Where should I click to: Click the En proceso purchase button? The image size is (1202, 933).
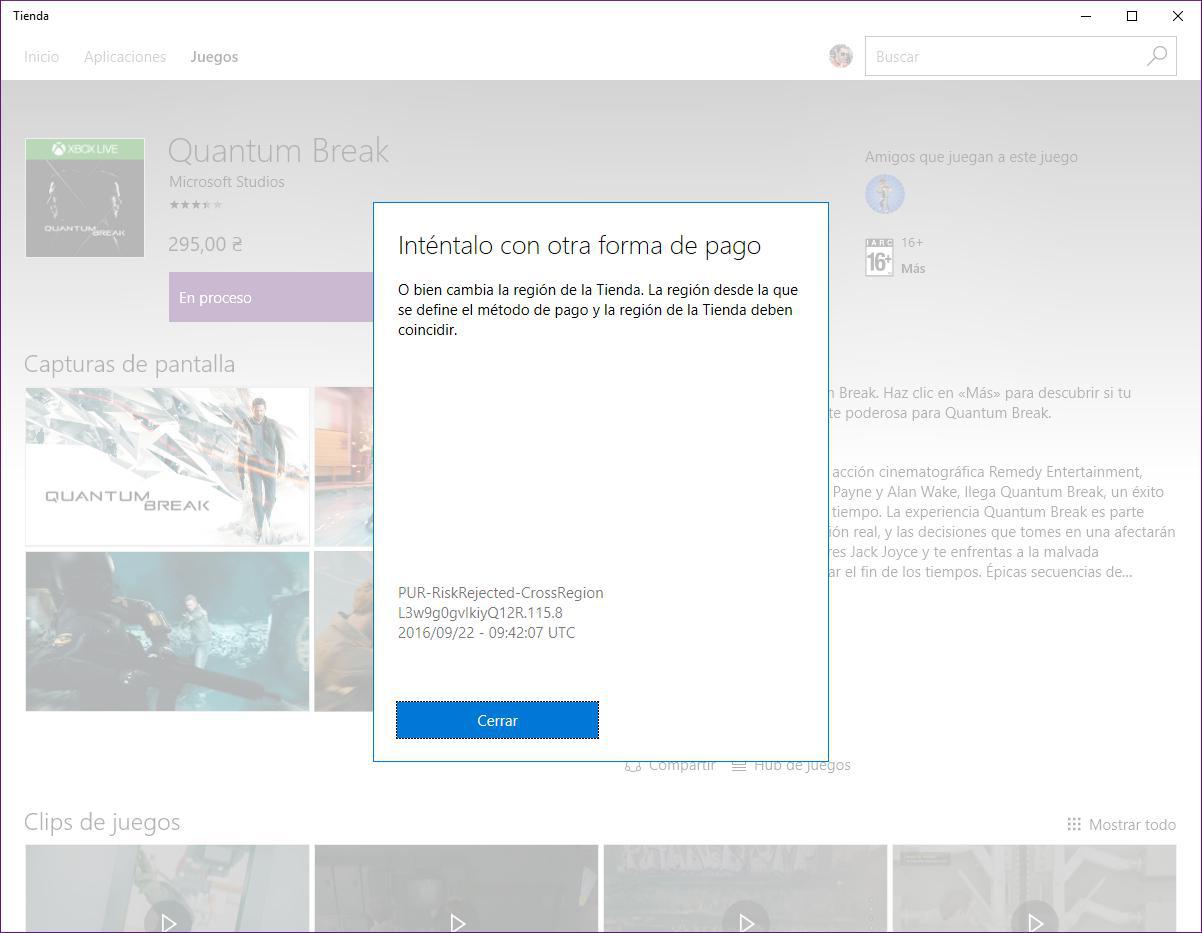coord(270,297)
